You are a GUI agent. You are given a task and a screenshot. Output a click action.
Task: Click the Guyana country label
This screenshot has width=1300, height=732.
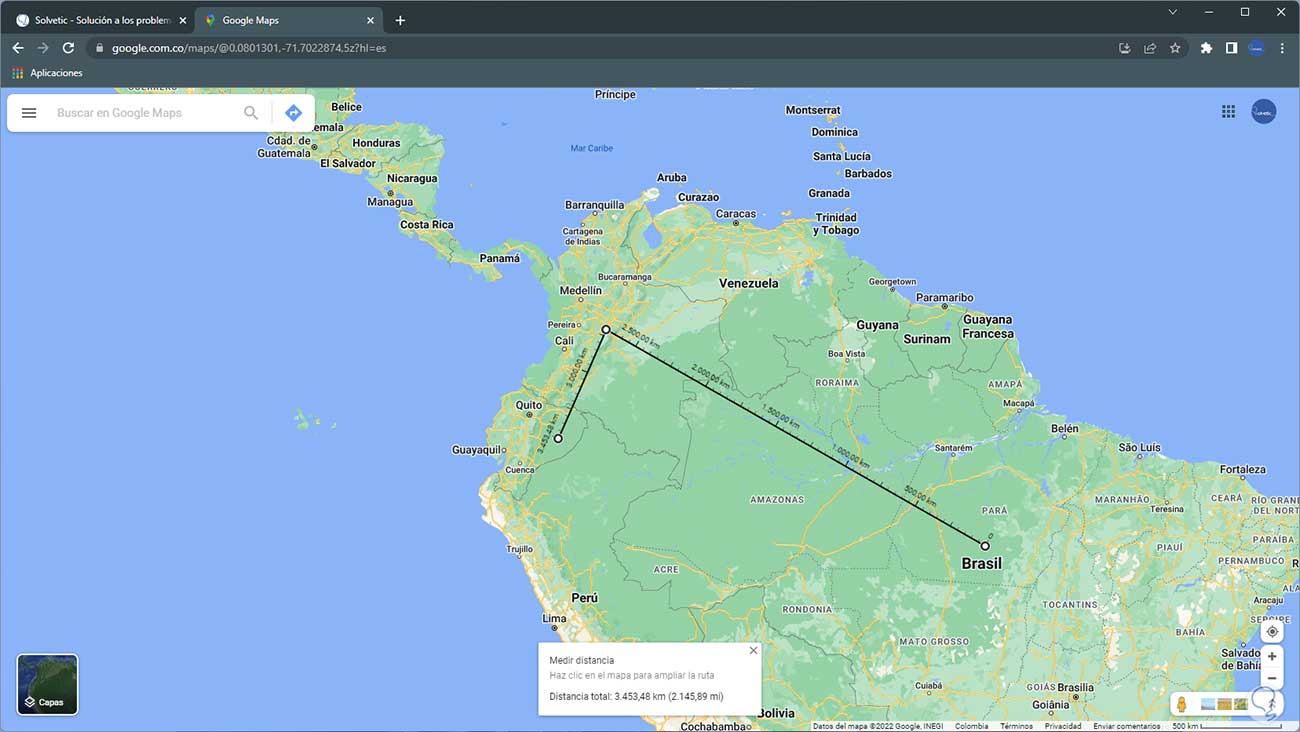point(877,325)
